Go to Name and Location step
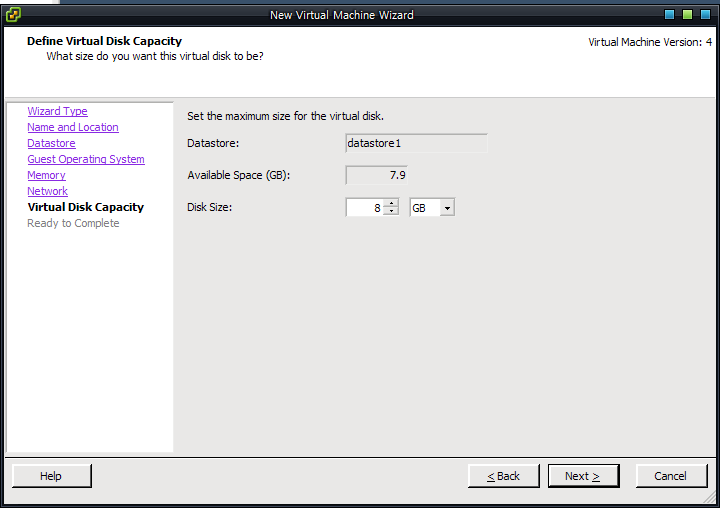720x508 pixels. coord(73,127)
